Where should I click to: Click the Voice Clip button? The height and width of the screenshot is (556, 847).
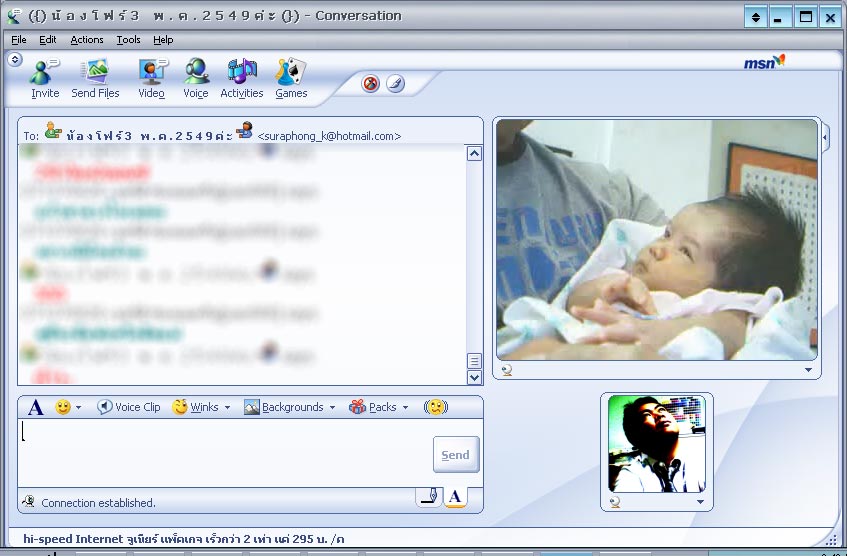pos(129,407)
